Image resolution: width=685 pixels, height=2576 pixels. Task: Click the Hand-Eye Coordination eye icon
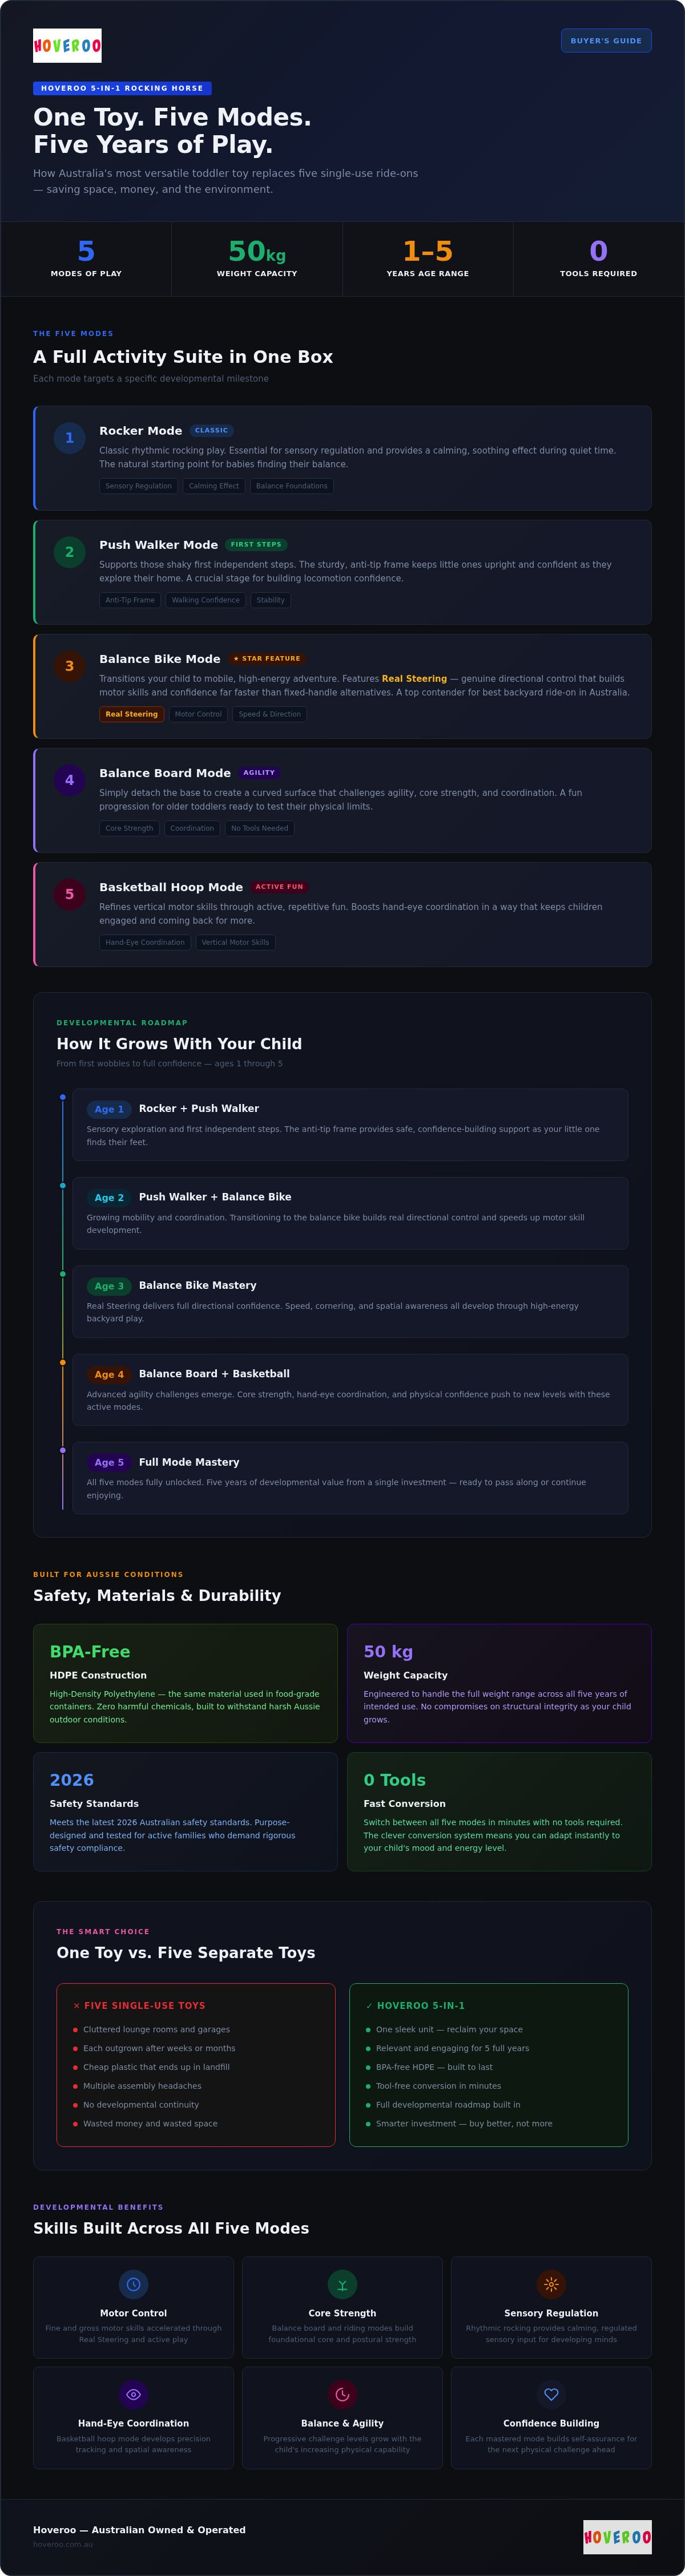(x=133, y=2395)
